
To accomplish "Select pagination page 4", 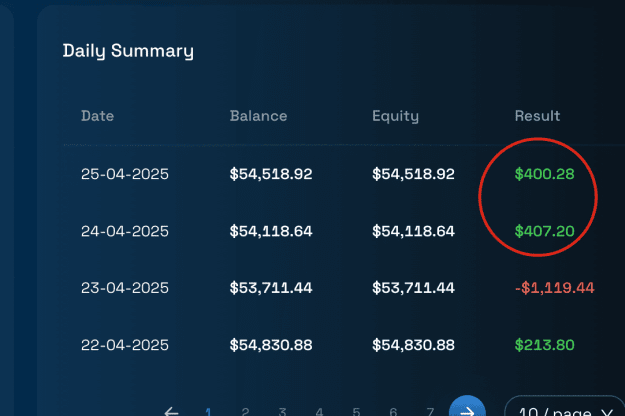I will (x=319, y=411).
